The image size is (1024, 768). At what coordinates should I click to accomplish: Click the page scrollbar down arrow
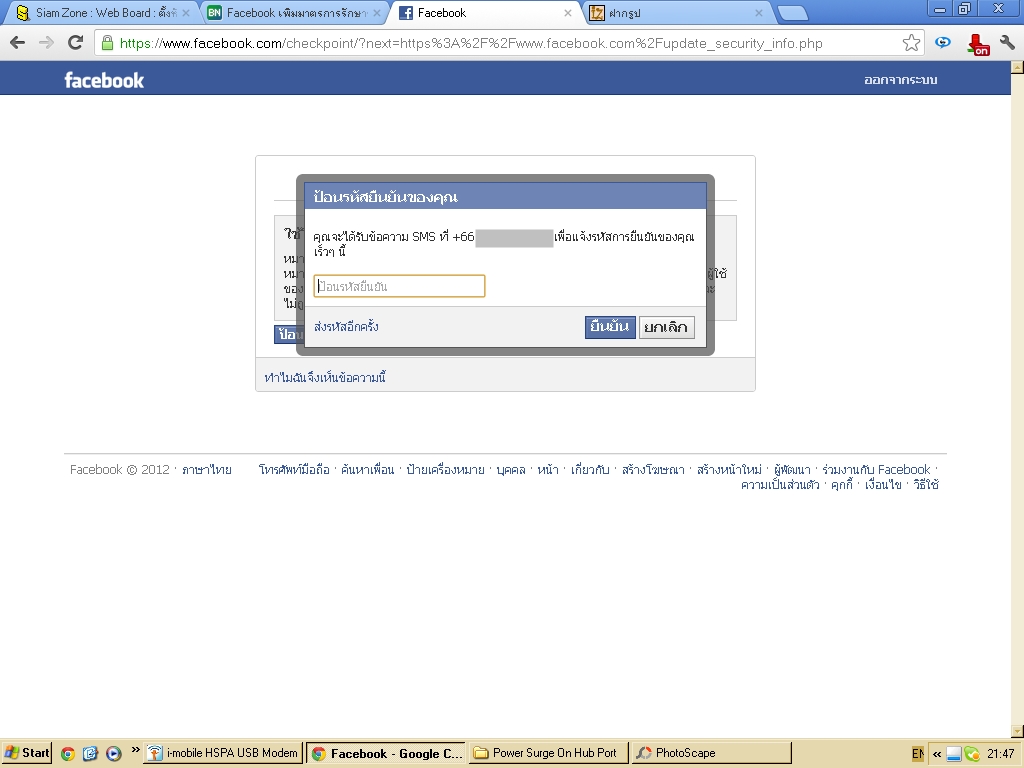pos(1017,731)
